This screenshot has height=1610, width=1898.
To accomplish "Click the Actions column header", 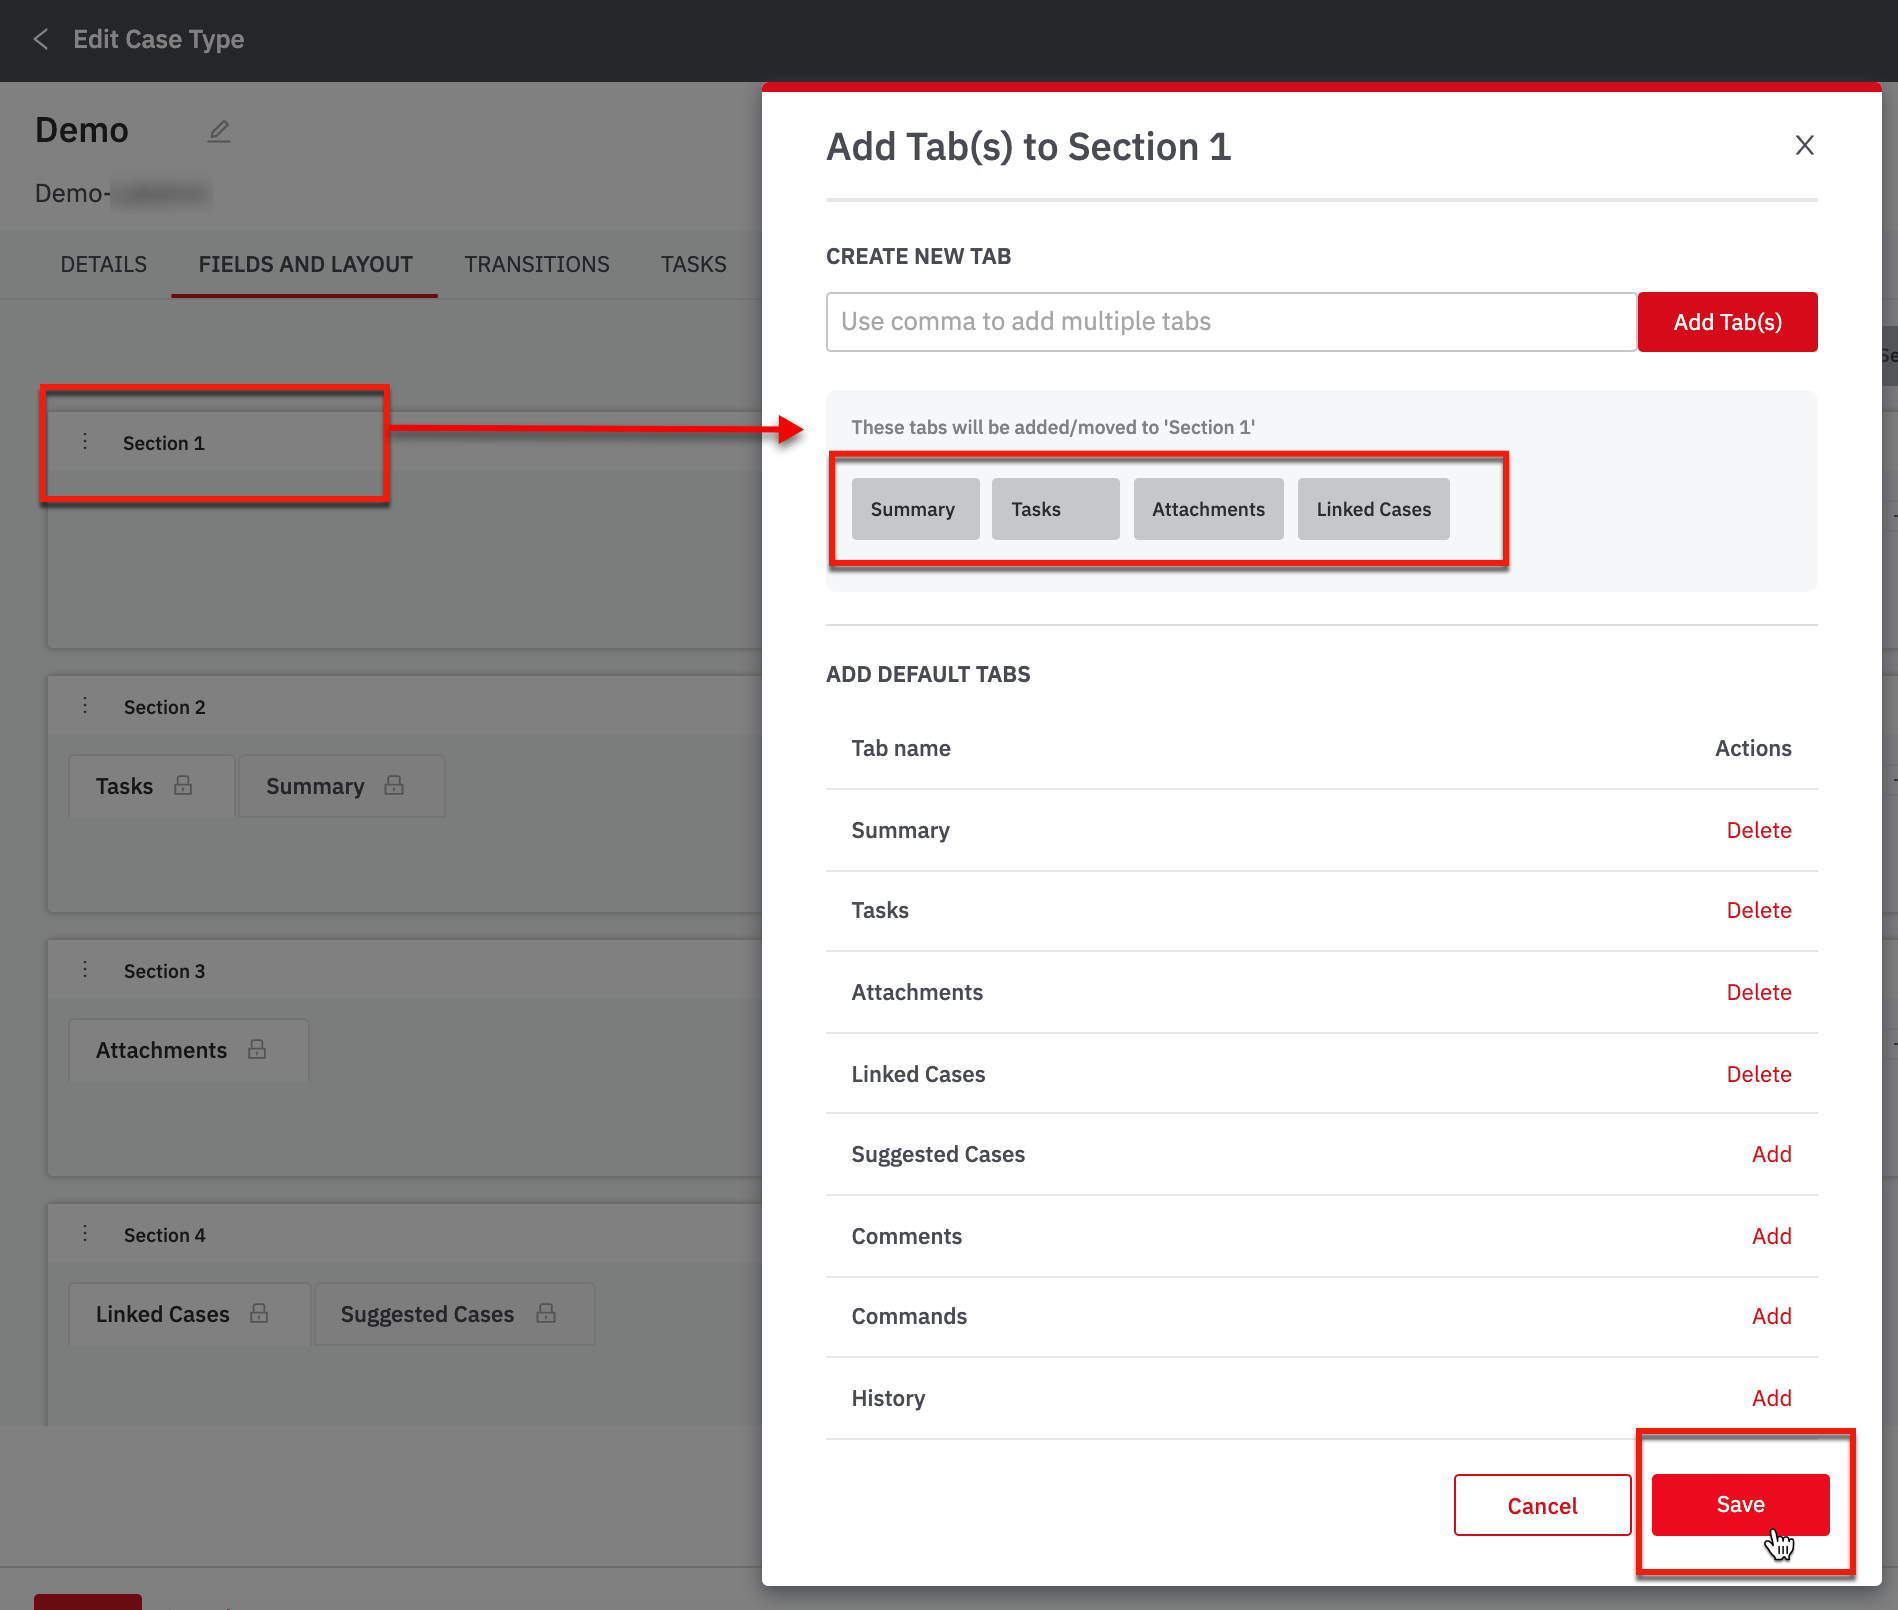I will (x=1753, y=748).
